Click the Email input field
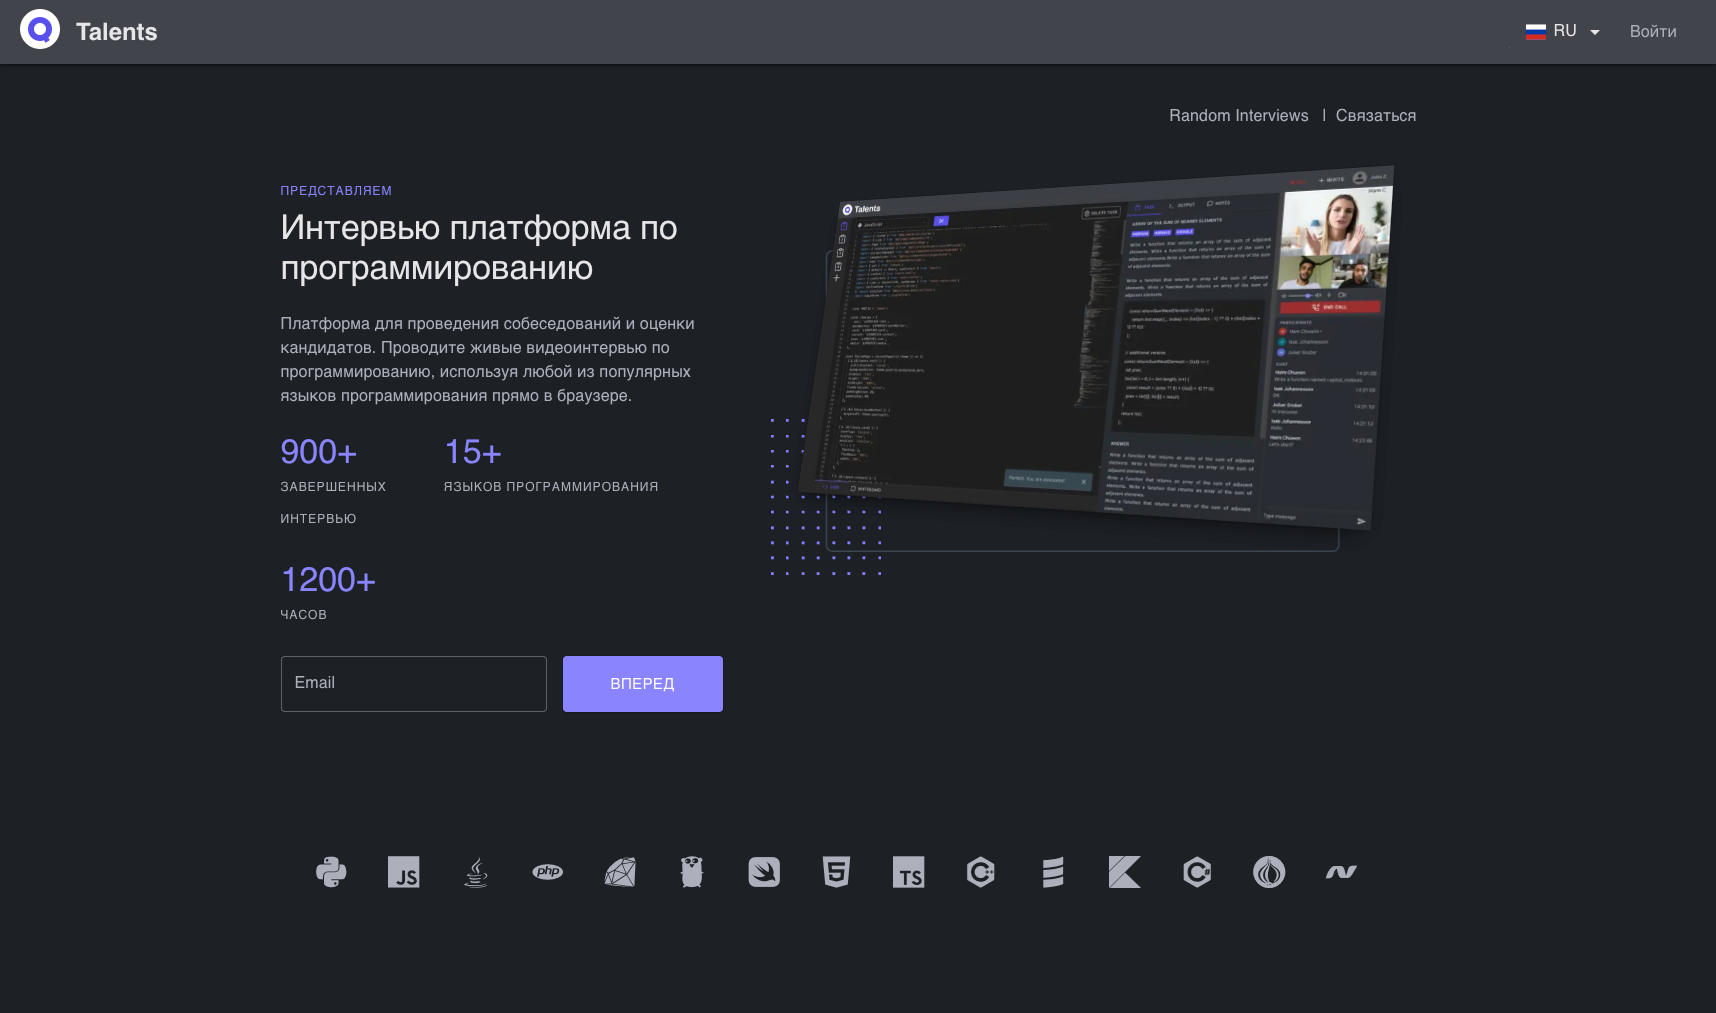 (x=413, y=683)
